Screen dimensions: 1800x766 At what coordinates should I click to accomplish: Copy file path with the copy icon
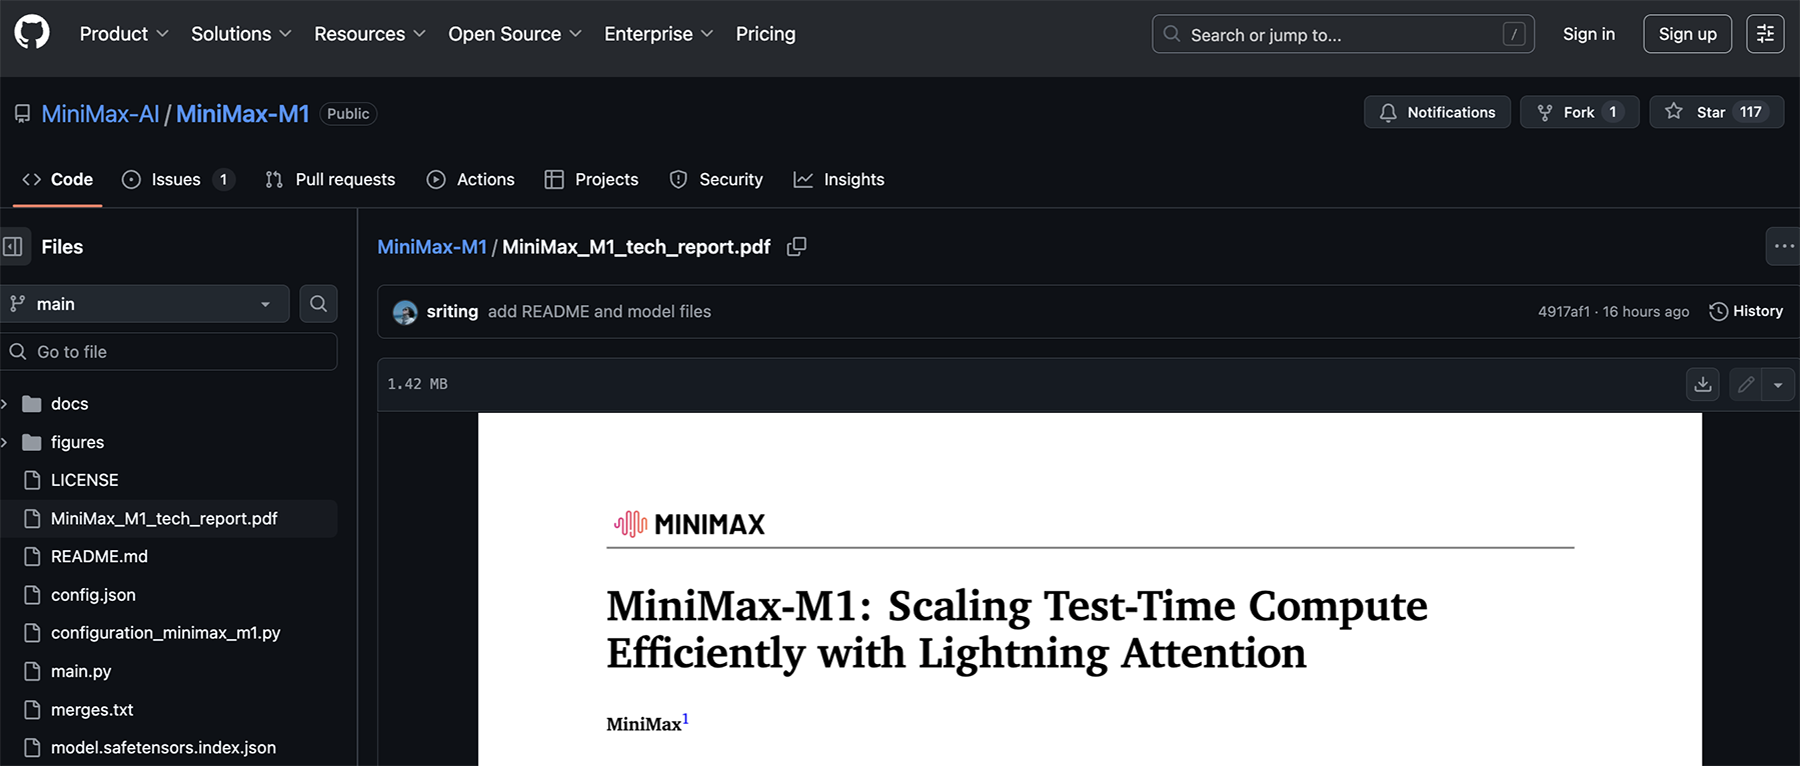pos(796,247)
